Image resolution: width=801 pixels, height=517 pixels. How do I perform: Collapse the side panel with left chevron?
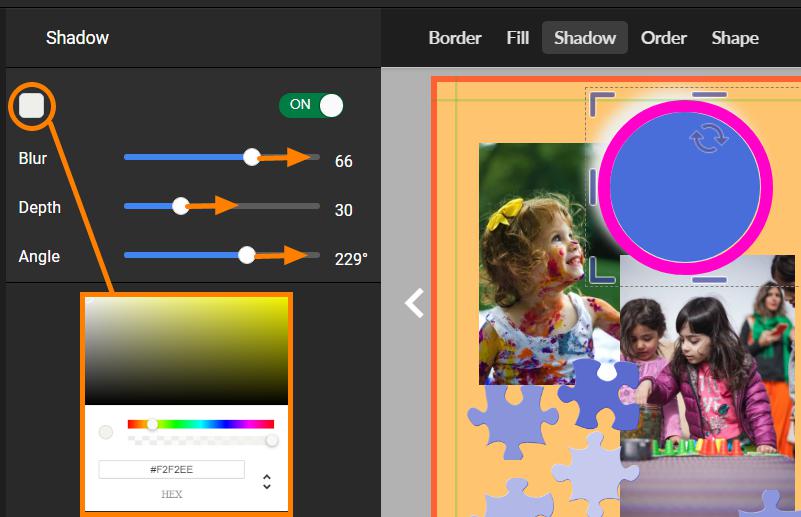point(414,303)
